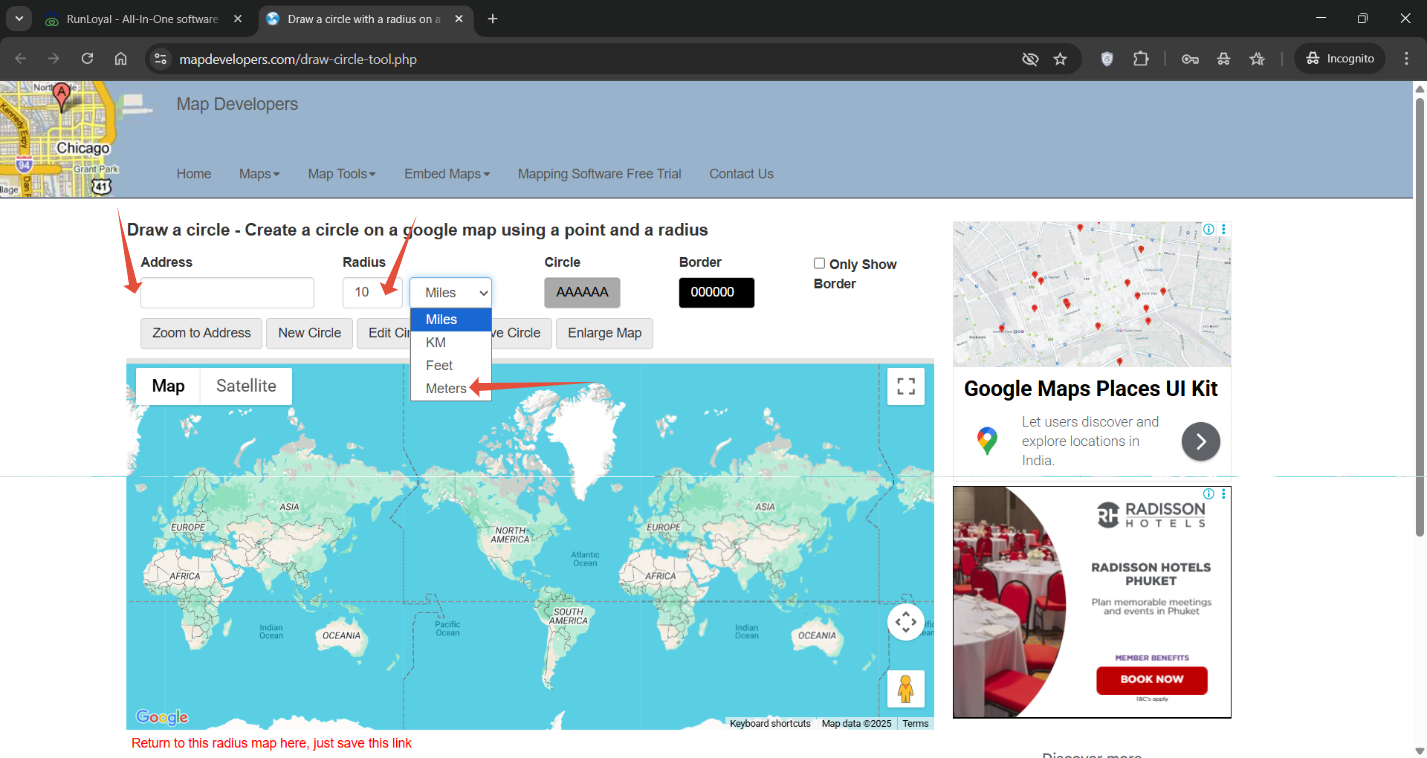This screenshot has width=1427, height=758.
Task: Click the Street View pegman icon
Action: (906, 689)
